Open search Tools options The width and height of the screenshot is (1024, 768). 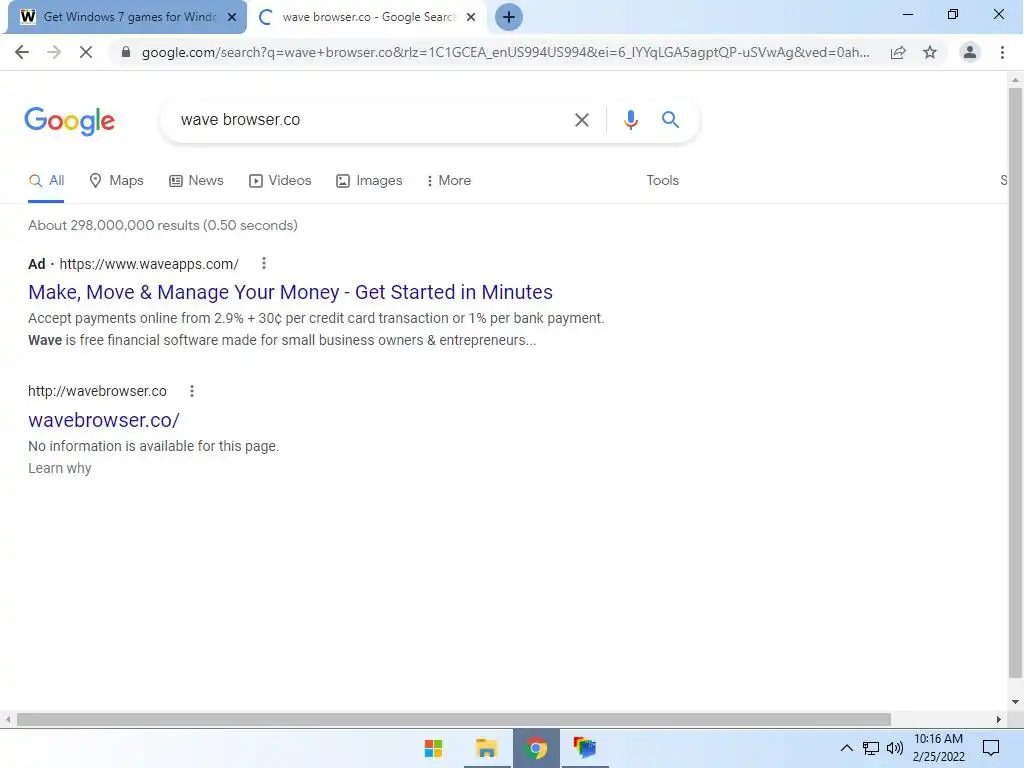pyautogui.click(x=662, y=181)
